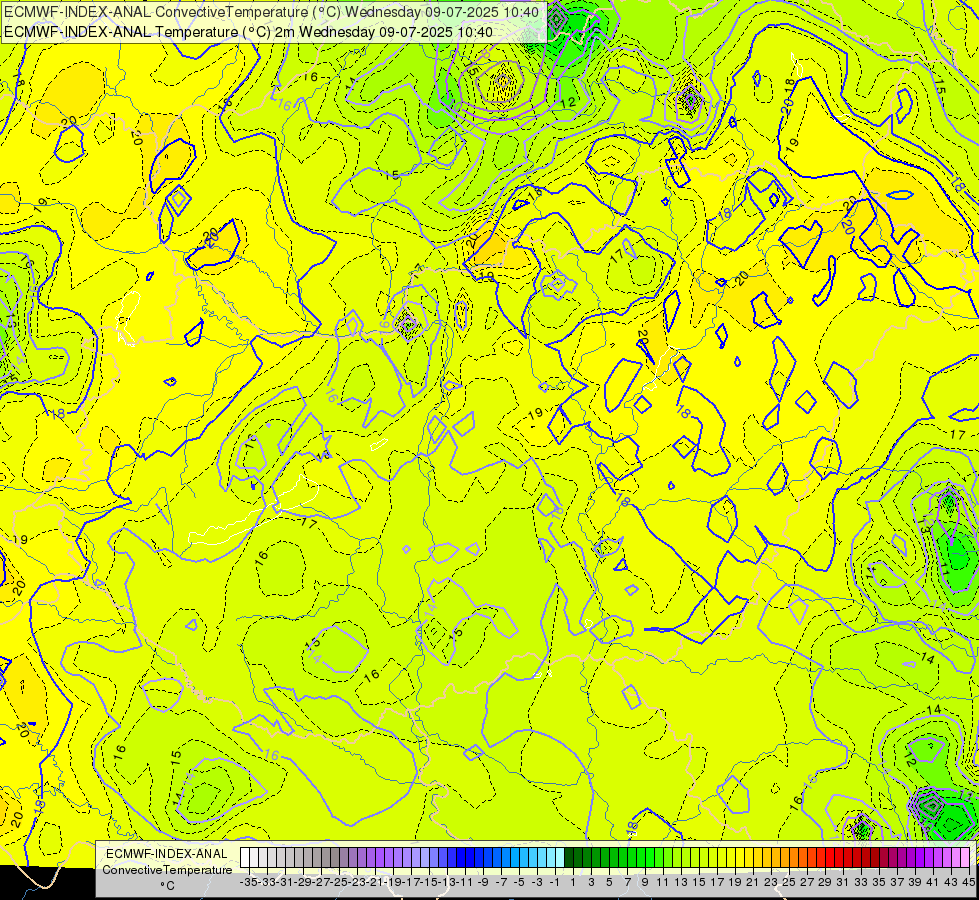The image size is (979, 900).
Task: Click the Temperature 2m title line at top
Action: [248, 32]
